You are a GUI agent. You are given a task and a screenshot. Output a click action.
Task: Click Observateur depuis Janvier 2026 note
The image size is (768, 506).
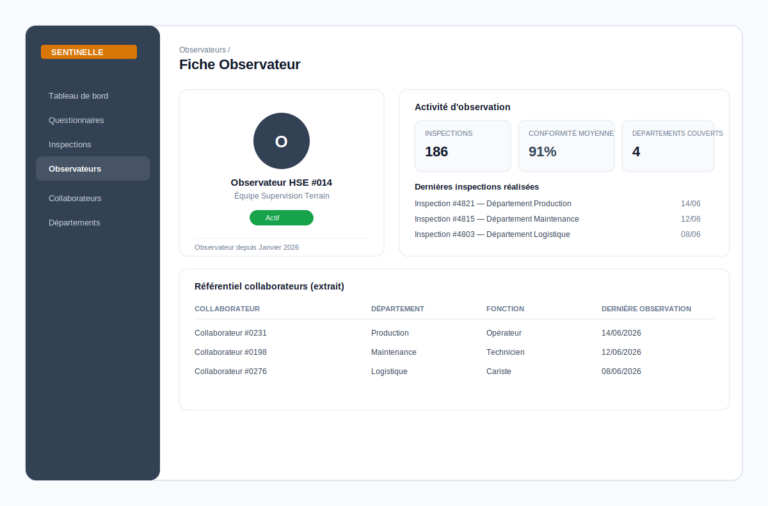[246, 247]
